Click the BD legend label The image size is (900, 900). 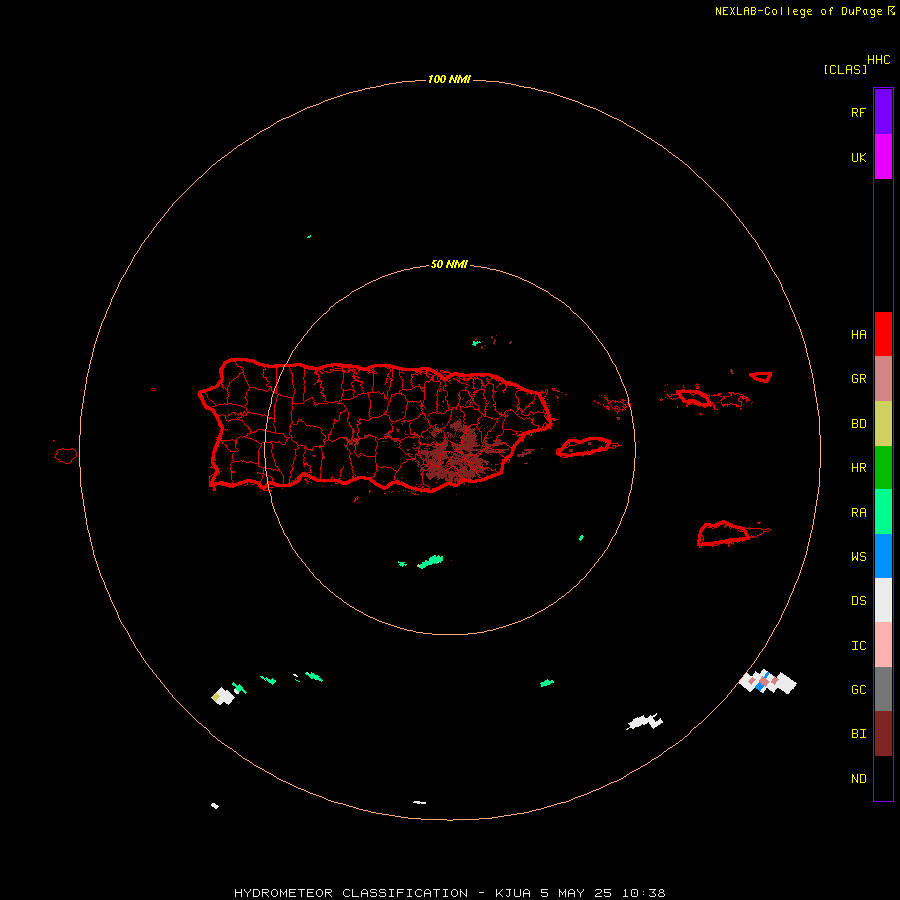[858, 424]
